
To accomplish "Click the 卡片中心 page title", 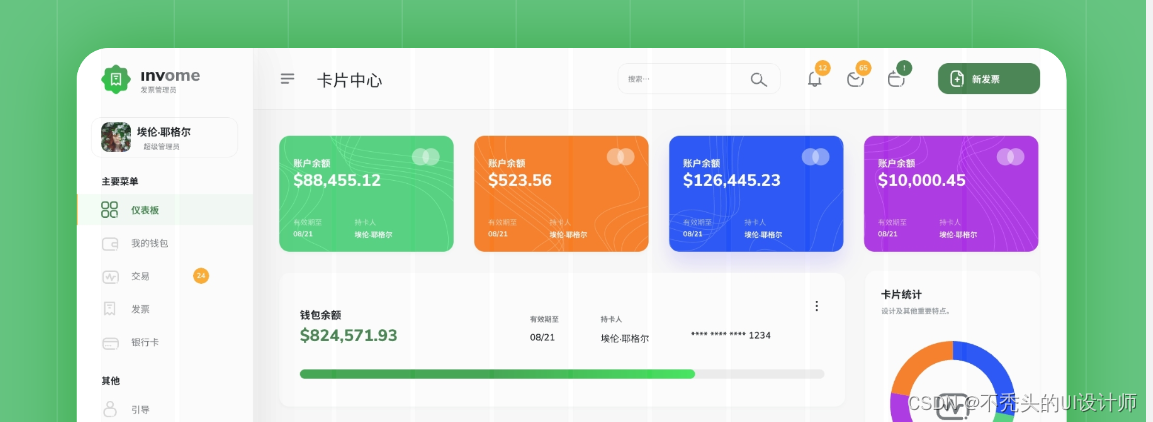I will click(x=349, y=80).
